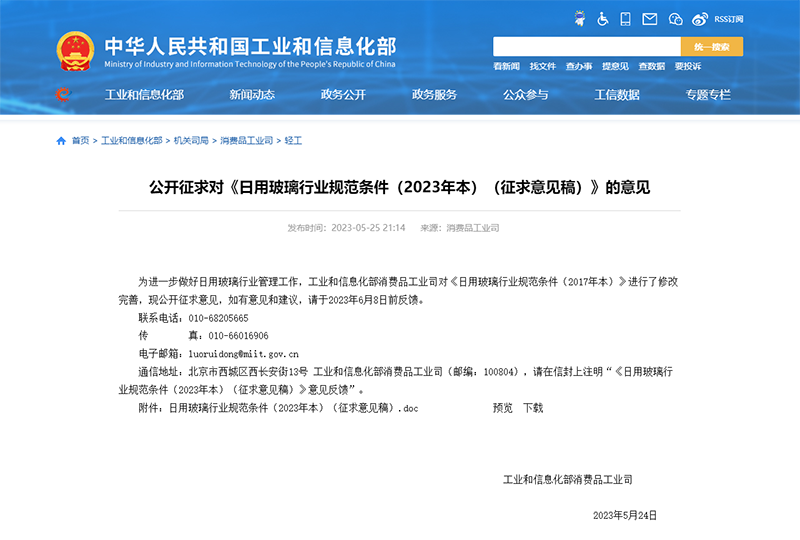Go to 轻工 in breadcrumb

coord(293,140)
